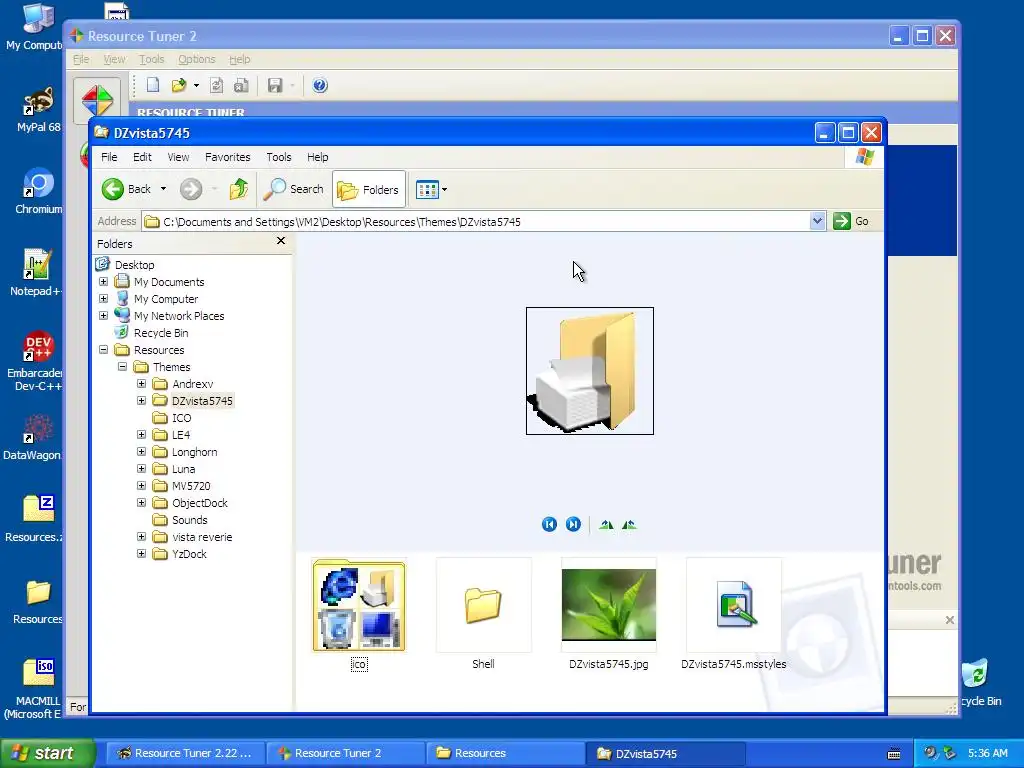Select the ICO folder in tree
This screenshot has height=768, width=1024.
[181, 418]
